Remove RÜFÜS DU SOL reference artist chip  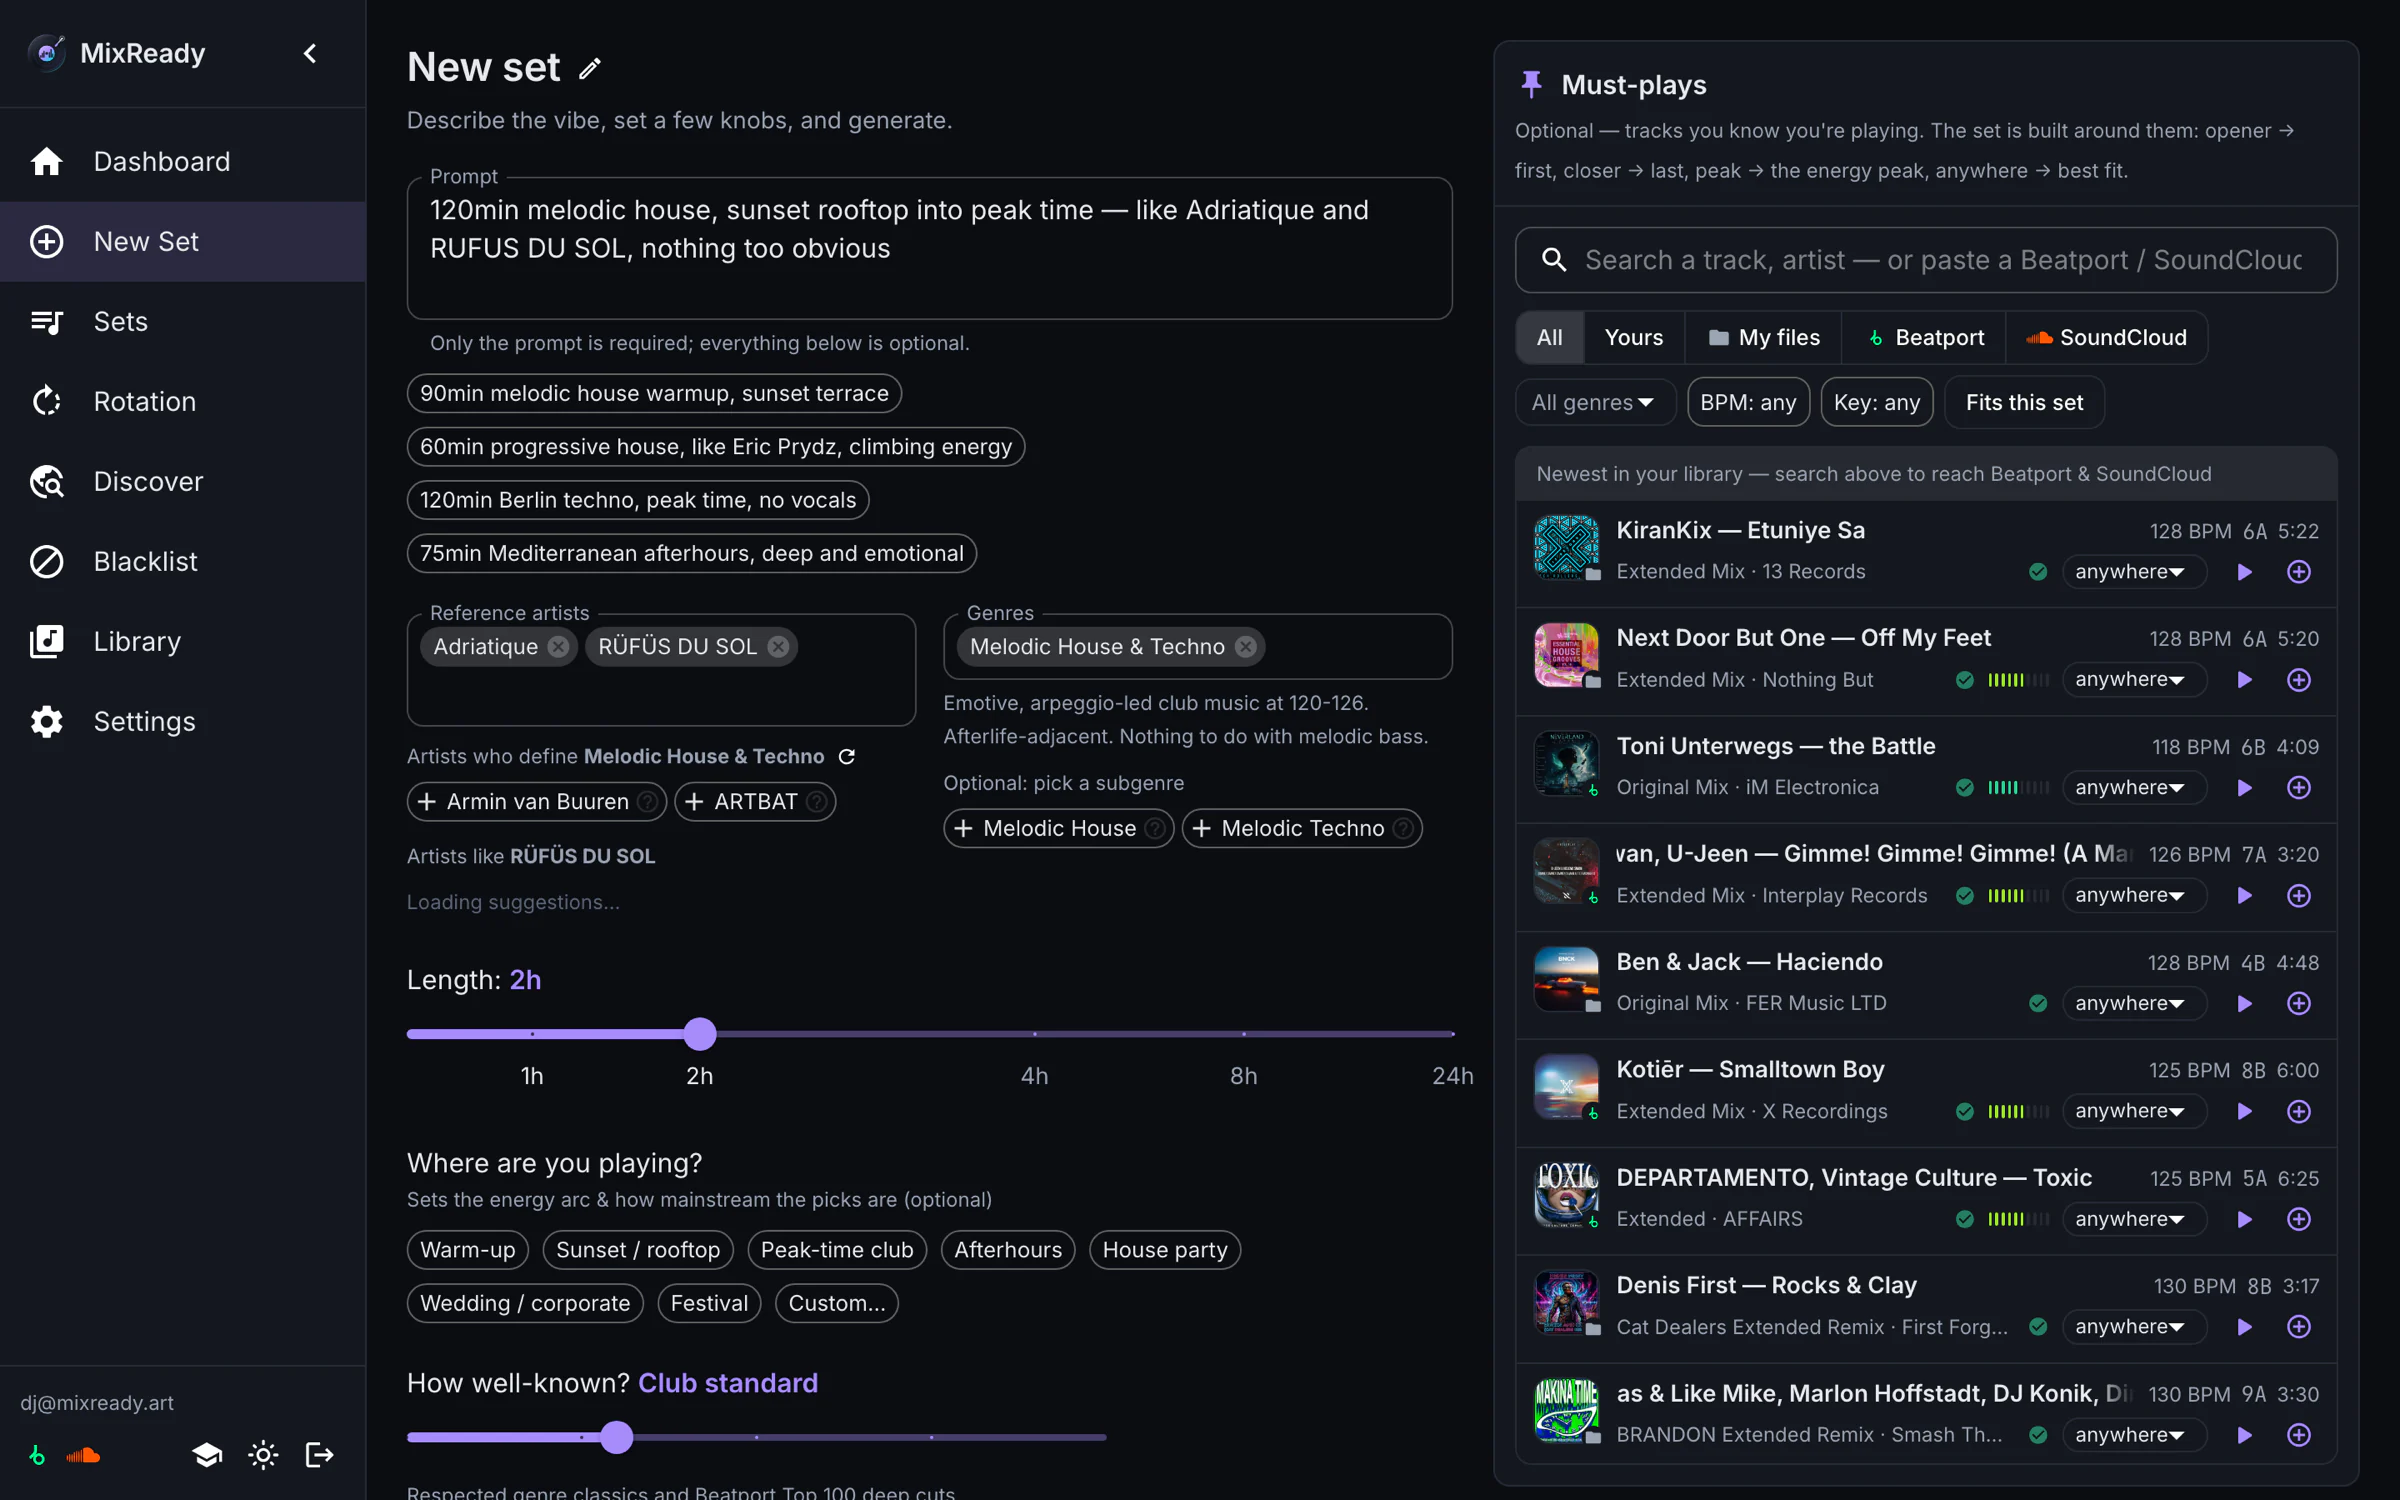pos(778,647)
